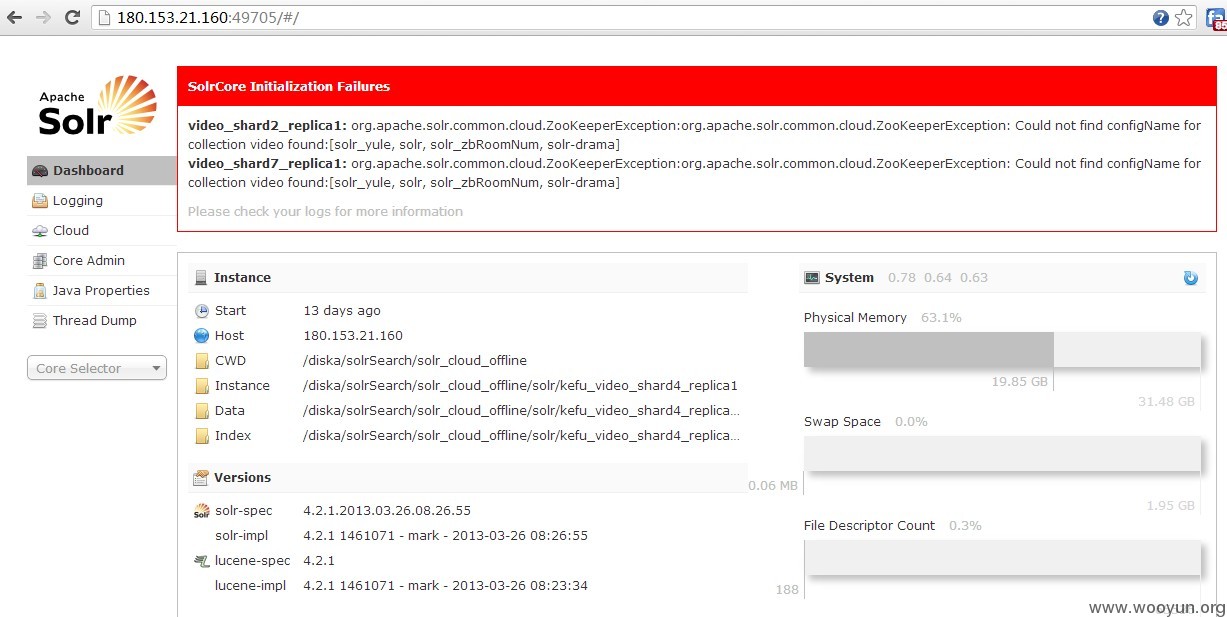Click the clock icon next to Start

click(202, 311)
